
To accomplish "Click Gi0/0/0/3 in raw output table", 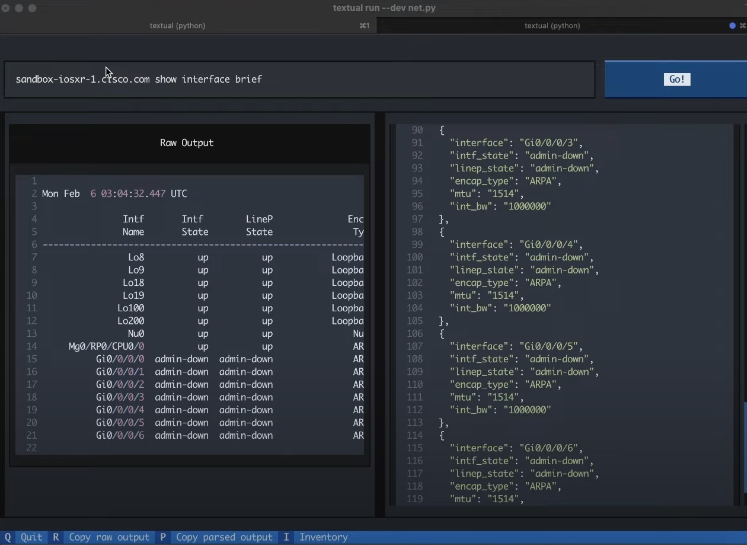I will [x=120, y=397].
